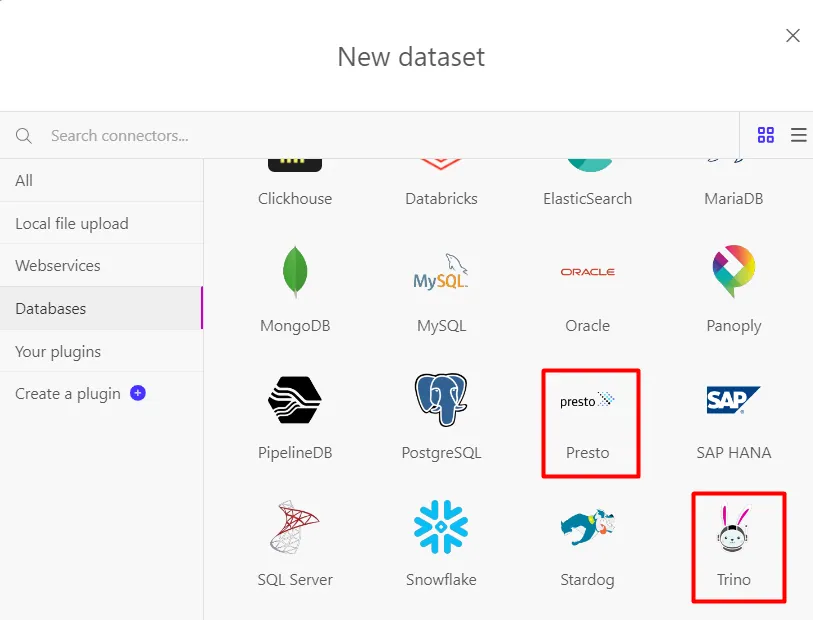Click the plus icon beside Create a plugin
This screenshot has width=813, height=620.
pyautogui.click(x=137, y=393)
